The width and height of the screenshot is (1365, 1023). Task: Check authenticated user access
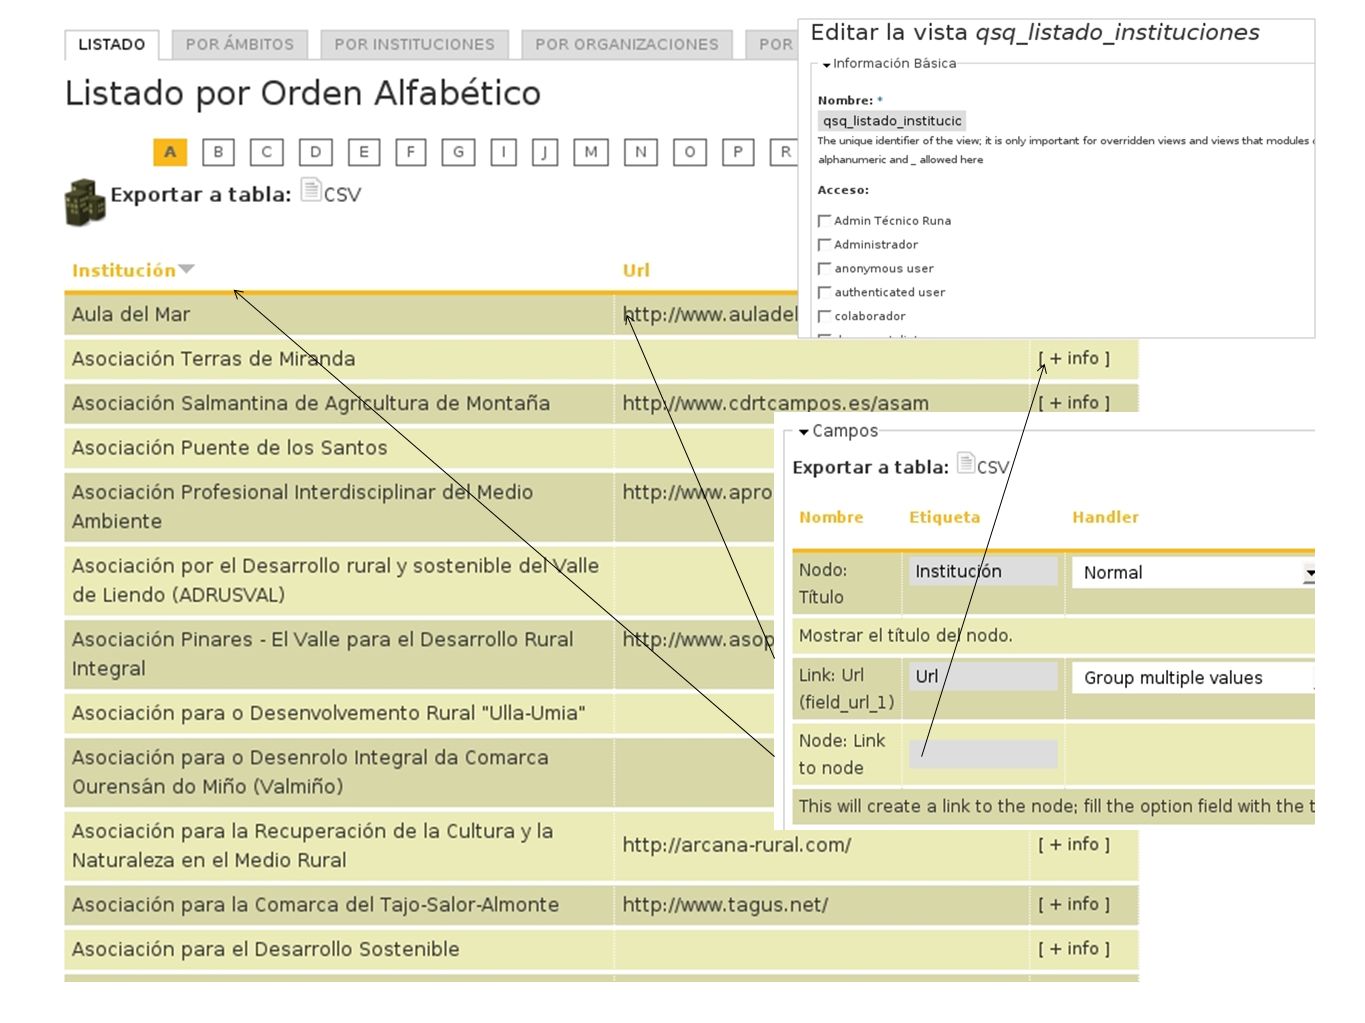coord(825,293)
